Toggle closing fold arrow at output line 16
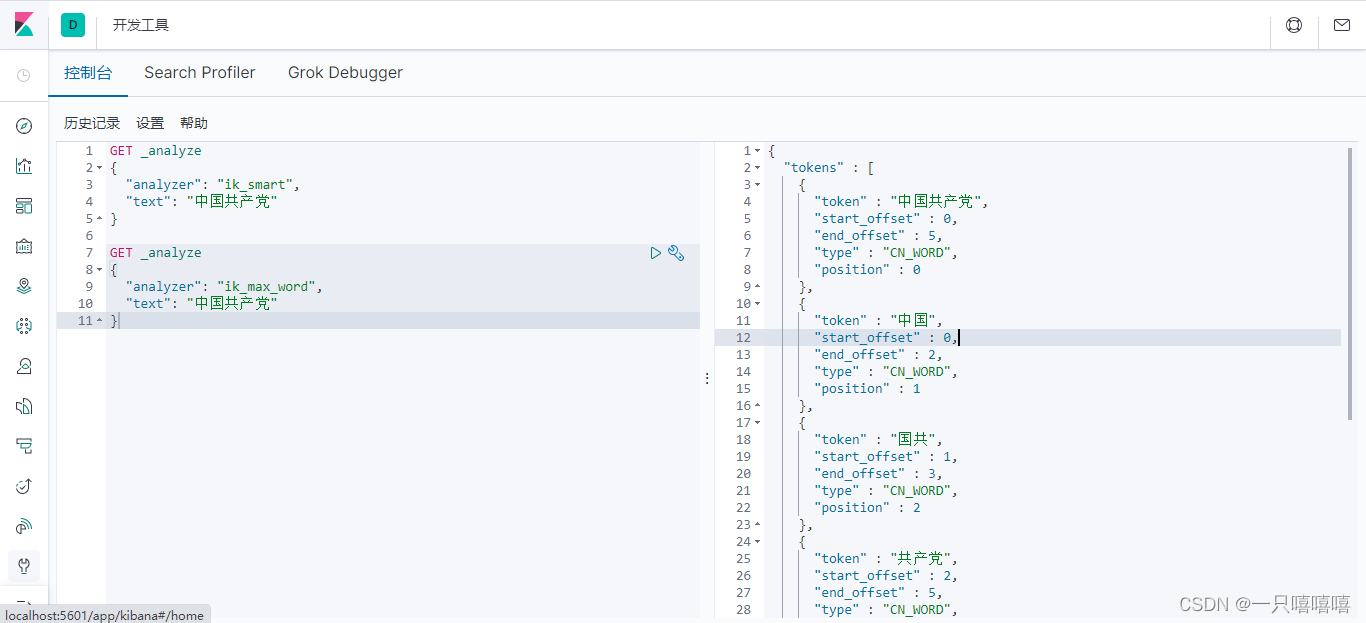This screenshot has height=623, width=1366. pos(757,406)
